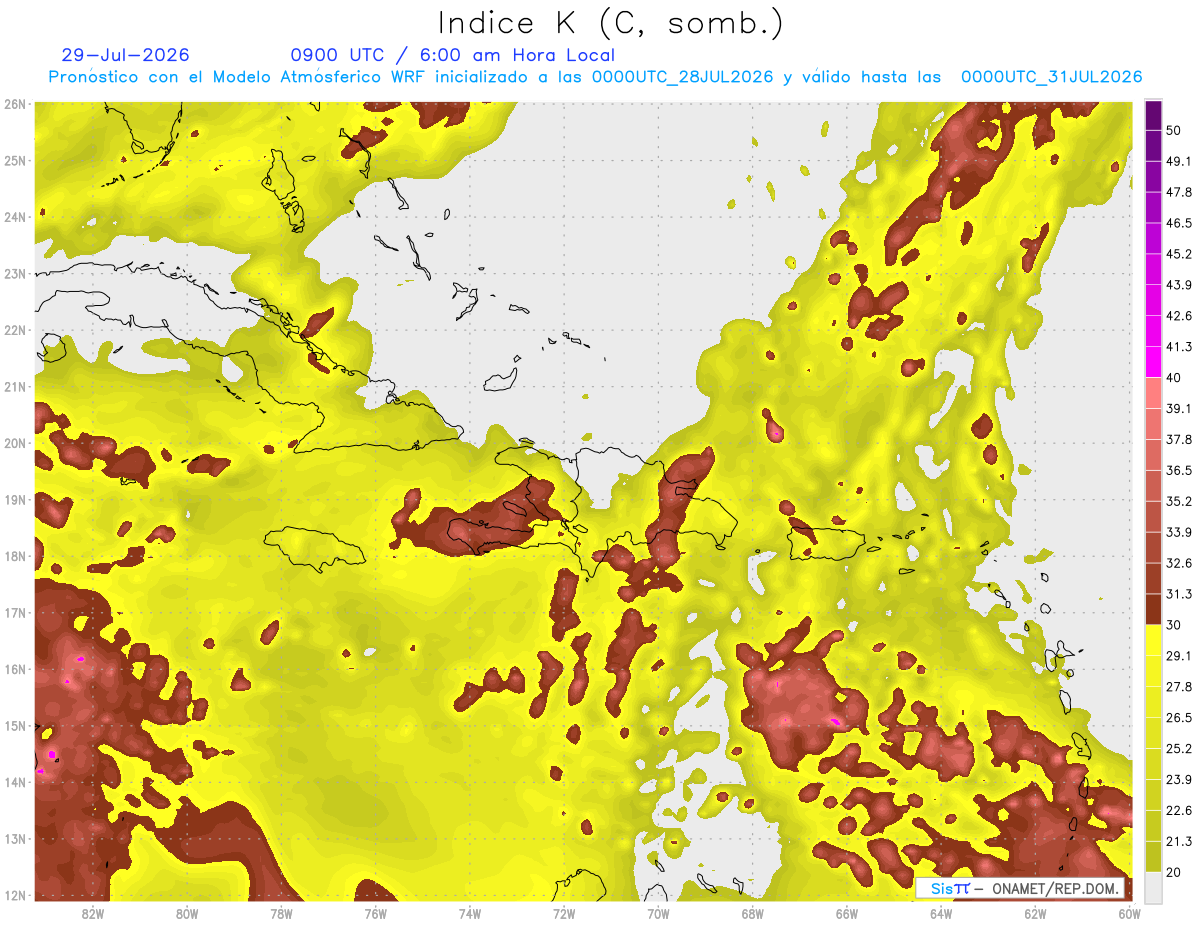
Task: Click the "0000UTC_28JUL2026" initialization timestamp
Action: pos(683,77)
